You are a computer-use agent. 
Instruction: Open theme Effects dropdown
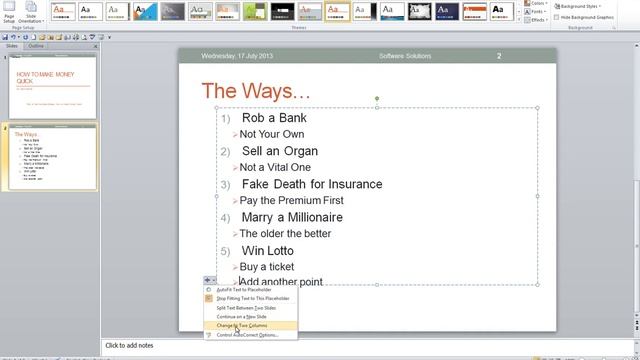(x=536, y=20)
